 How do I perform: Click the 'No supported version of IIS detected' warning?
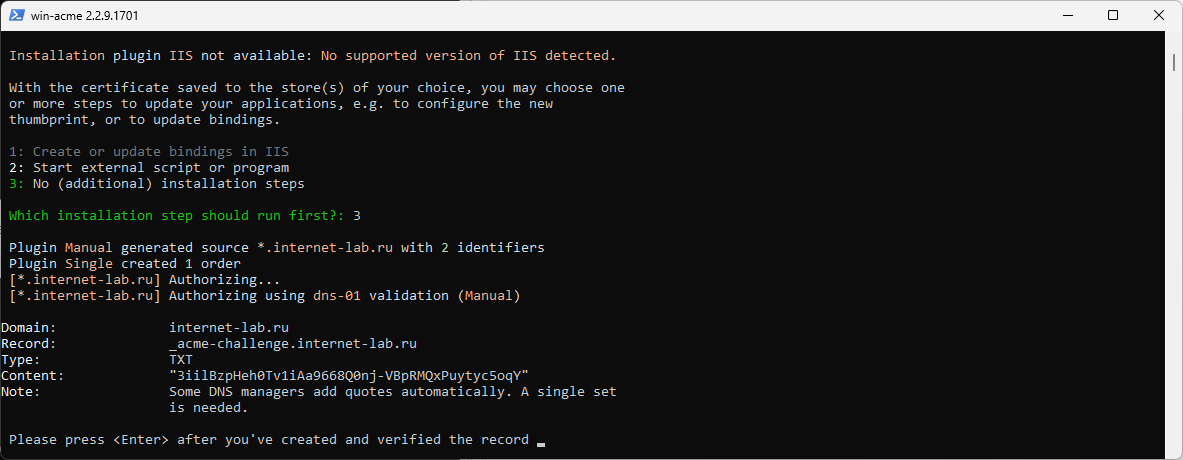[469, 56]
